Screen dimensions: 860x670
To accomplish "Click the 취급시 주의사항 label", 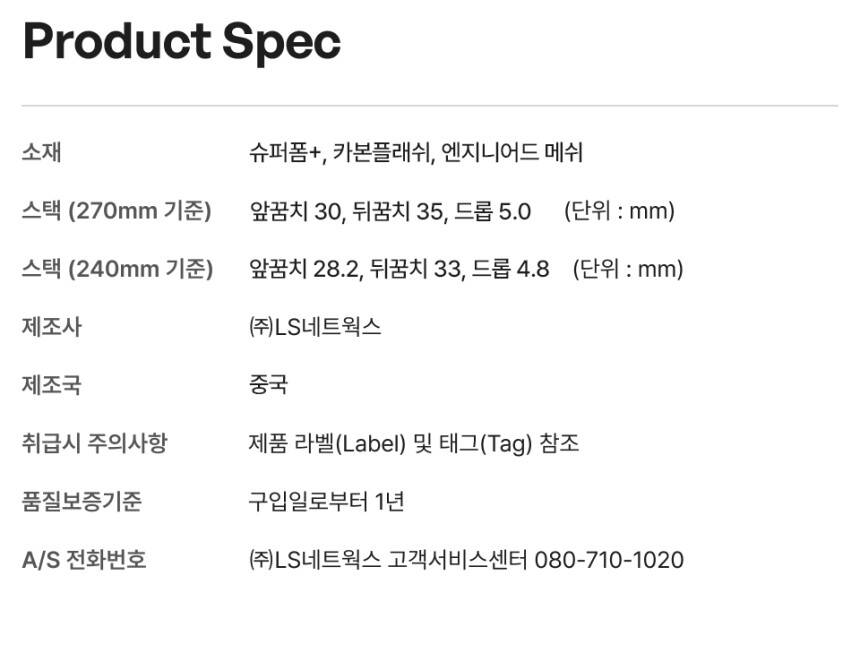I will [94, 443].
